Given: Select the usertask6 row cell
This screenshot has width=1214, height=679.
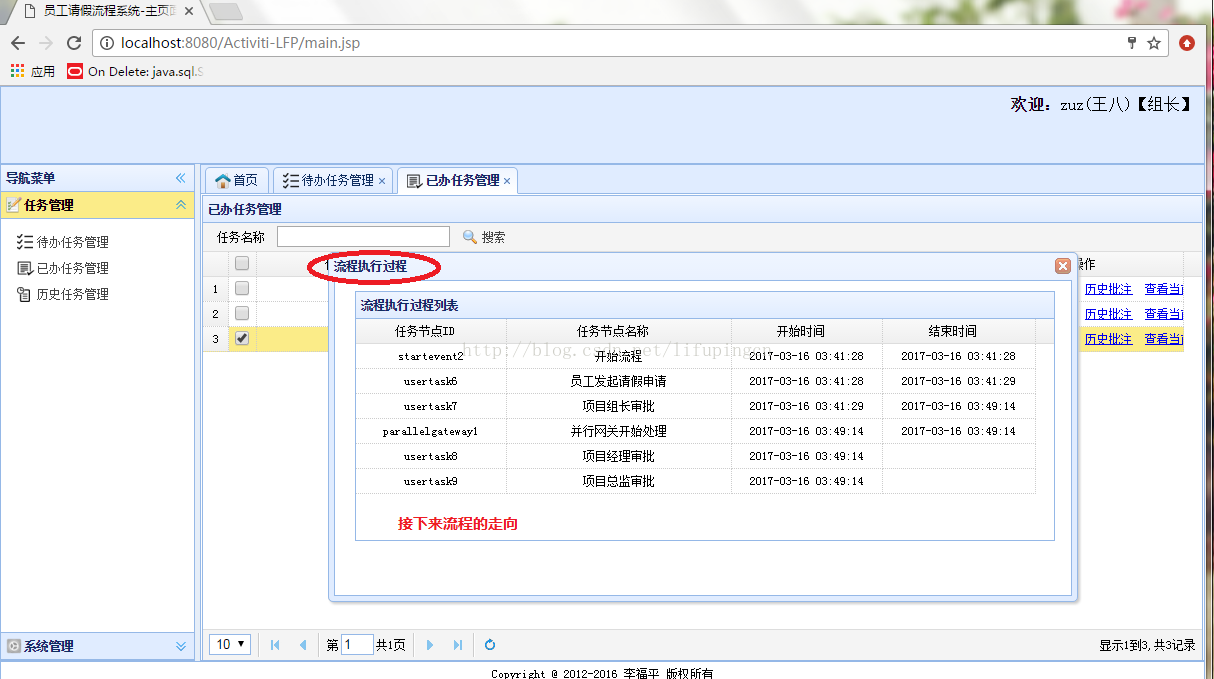Looking at the screenshot, I should [431, 381].
